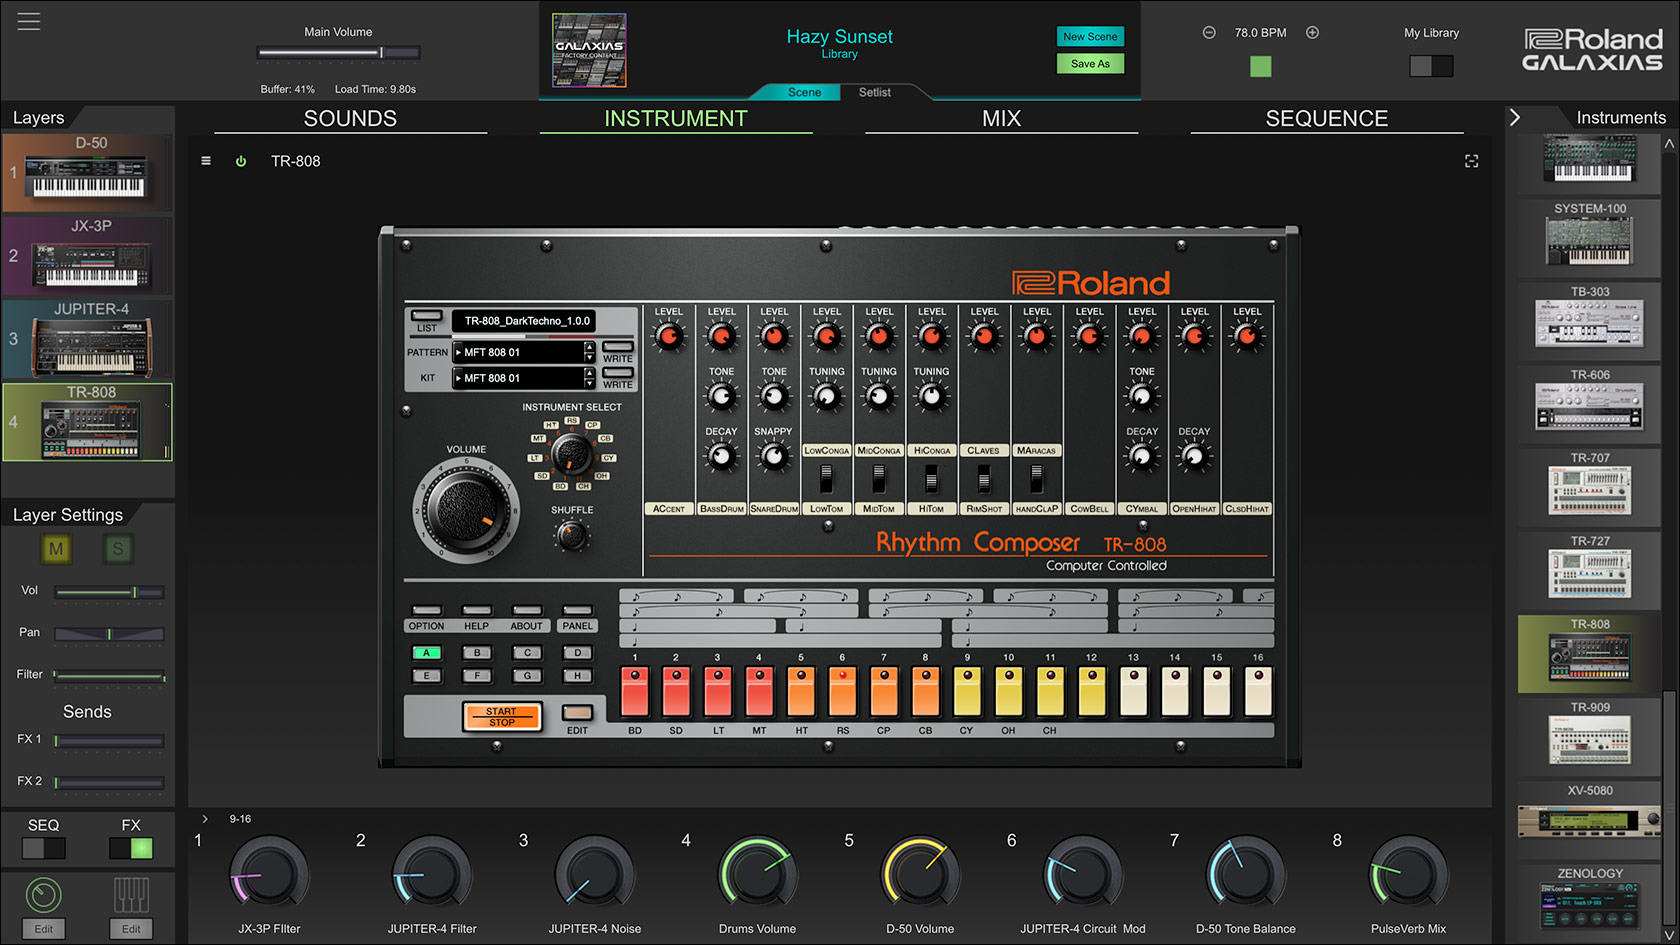Switch to the Setlist tab

[875, 92]
